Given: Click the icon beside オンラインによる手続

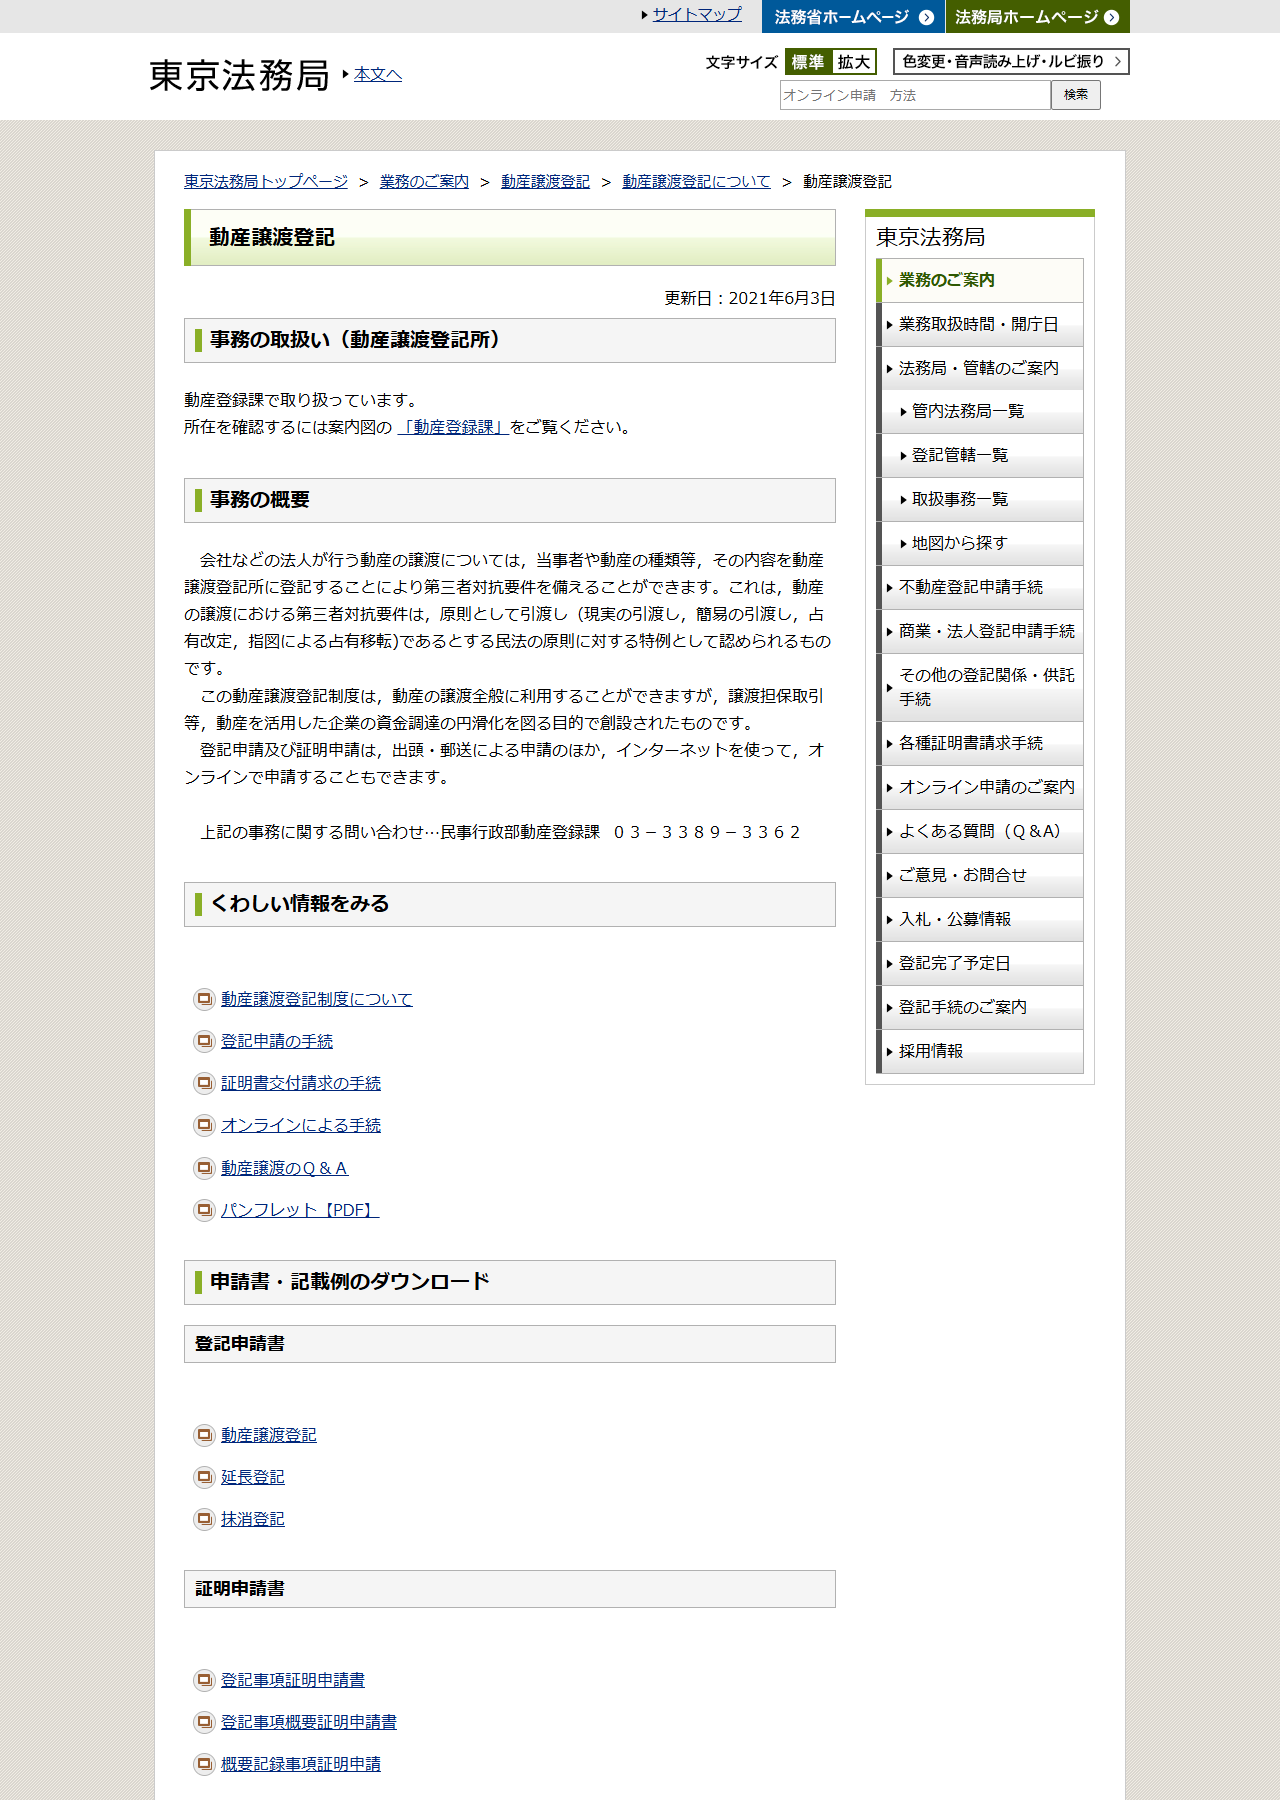Looking at the screenshot, I should pos(204,1125).
